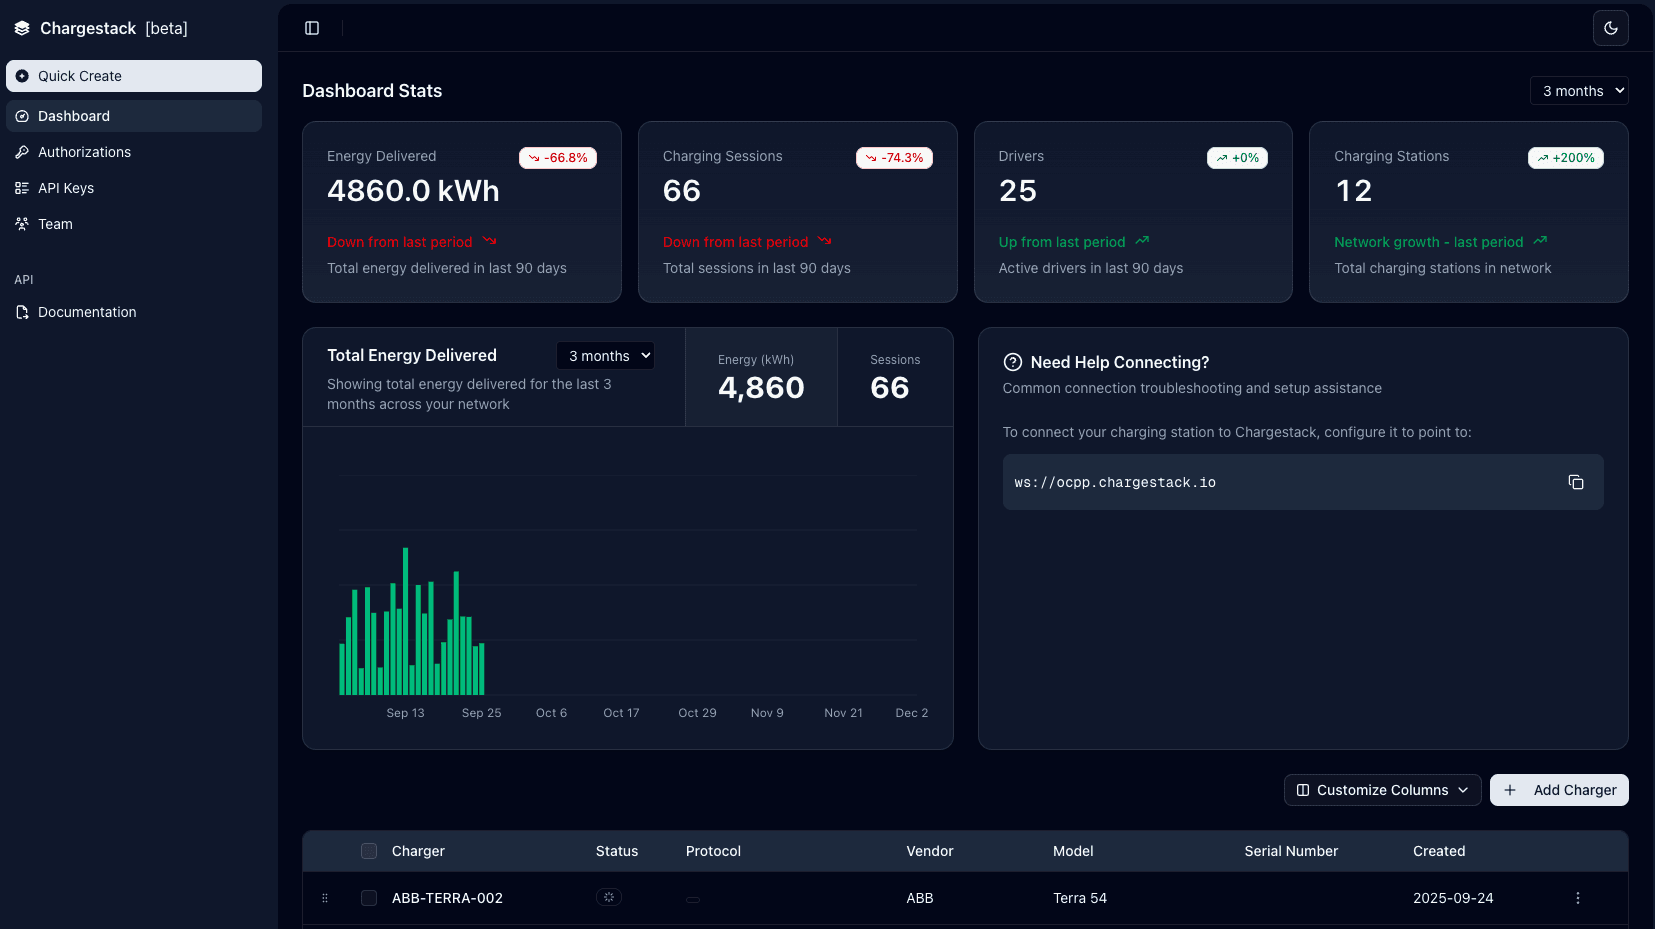1655x929 pixels.
Task: Click the Dashboard gauge icon
Action: tap(22, 116)
